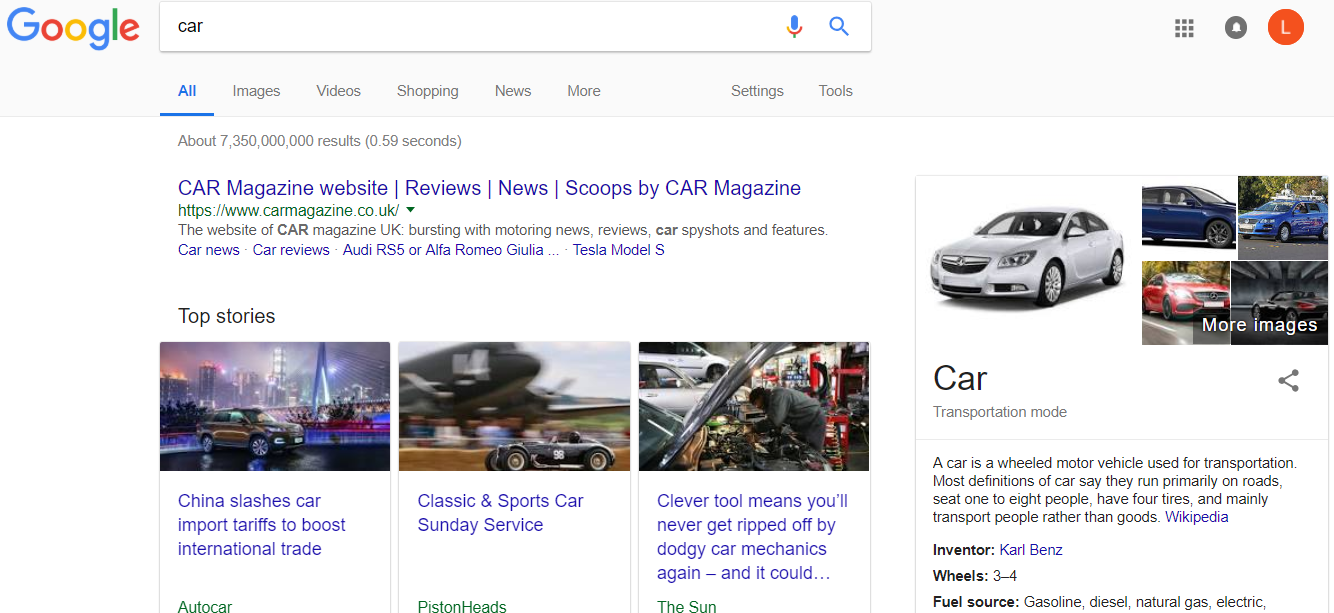Open the Google apps grid
The image size is (1334, 613).
(x=1184, y=28)
